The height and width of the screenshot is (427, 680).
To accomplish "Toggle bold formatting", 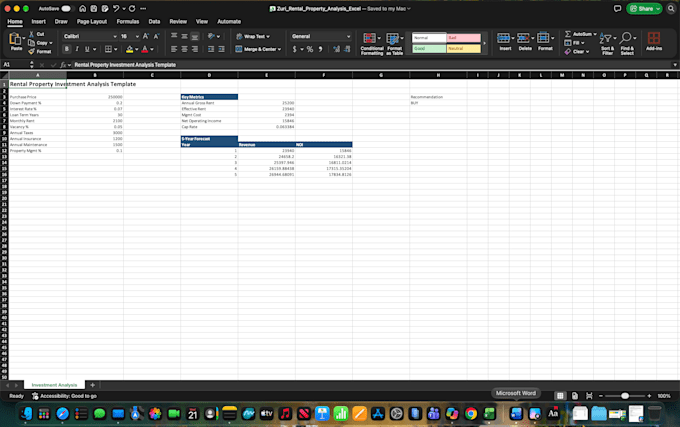I will [x=67, y=49].
